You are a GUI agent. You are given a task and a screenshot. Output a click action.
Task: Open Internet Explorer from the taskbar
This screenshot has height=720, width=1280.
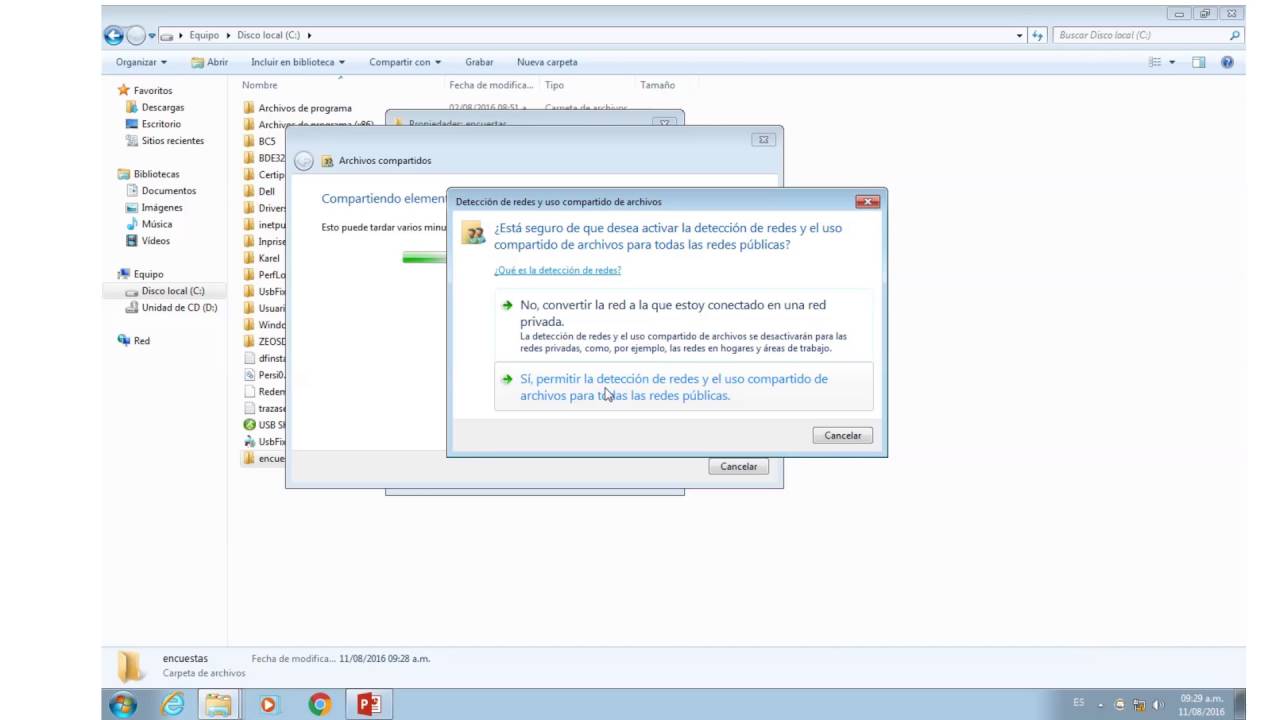pyautogui.click(x=173, y=705)
